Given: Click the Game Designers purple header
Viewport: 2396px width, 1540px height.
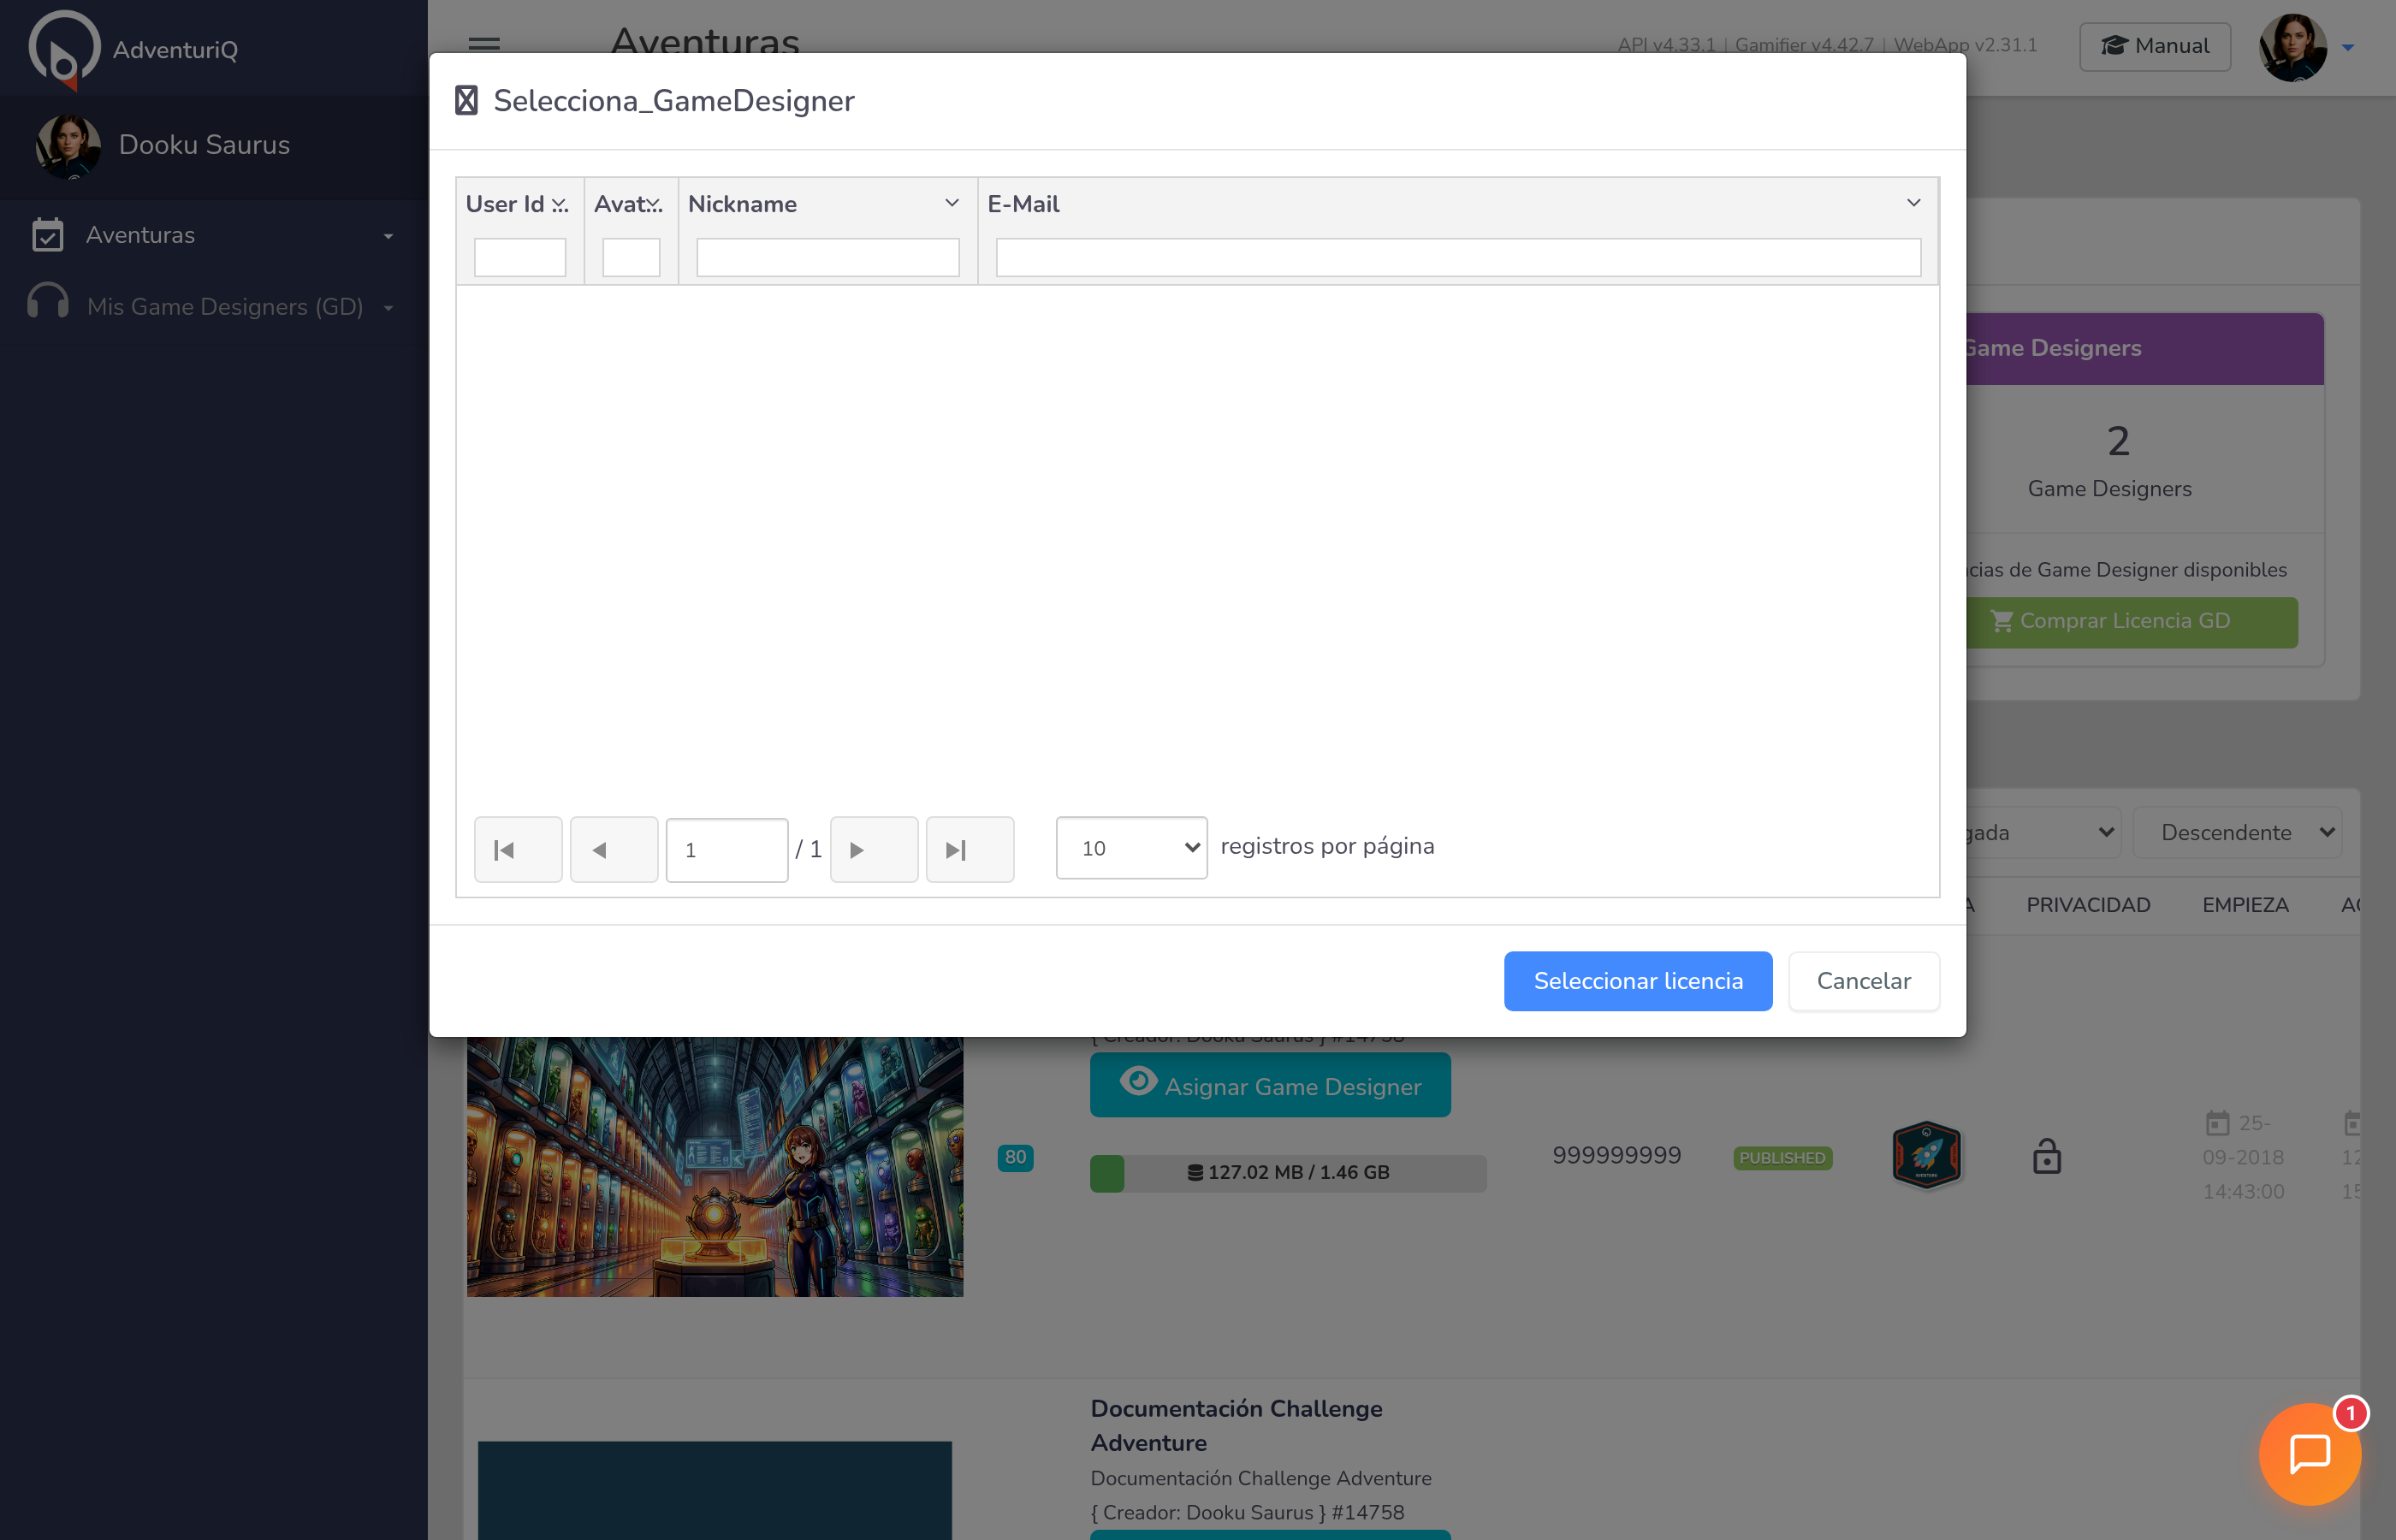Looking at the screenshot, I should [x=2144, y=348].
